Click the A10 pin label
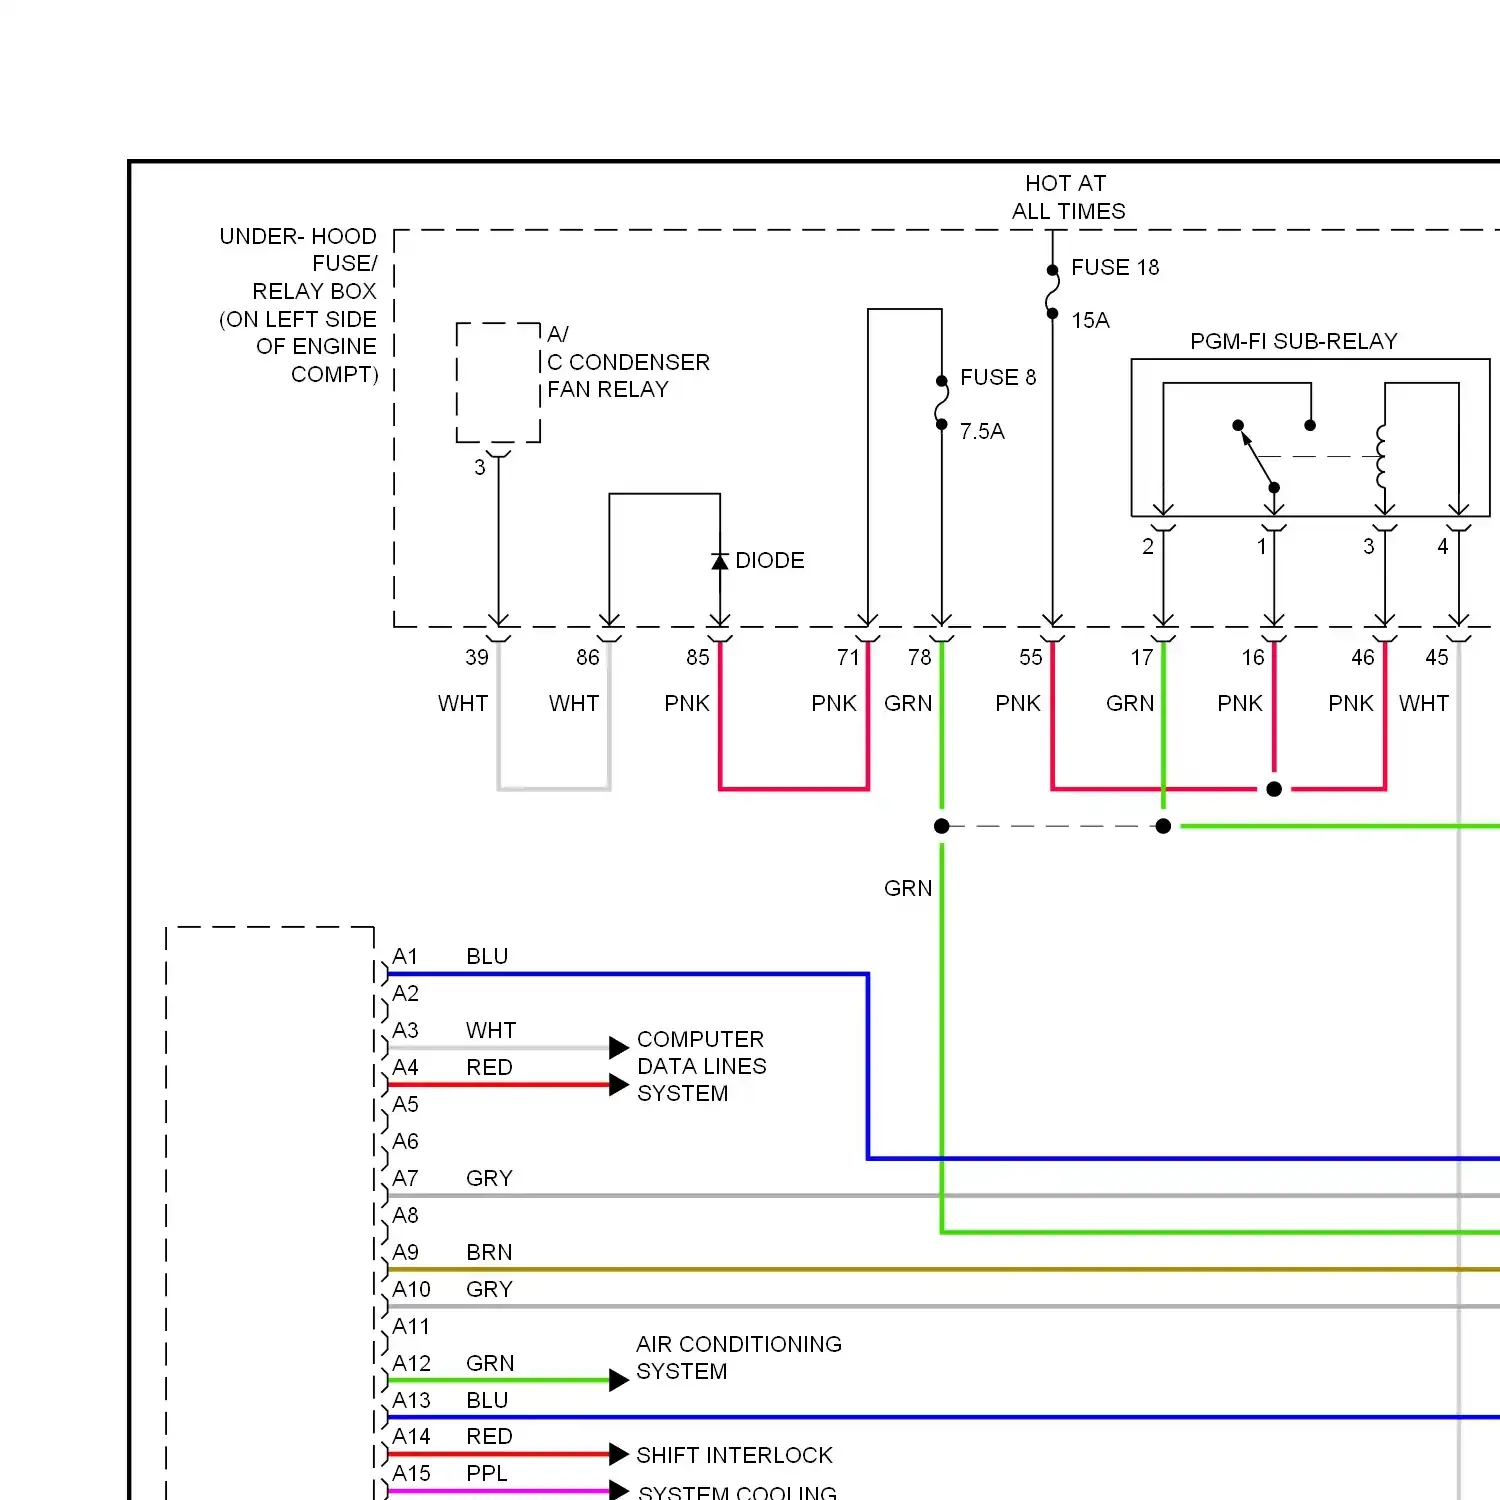Screen dimensions: 1500x1500 (x=411, y=1289)
